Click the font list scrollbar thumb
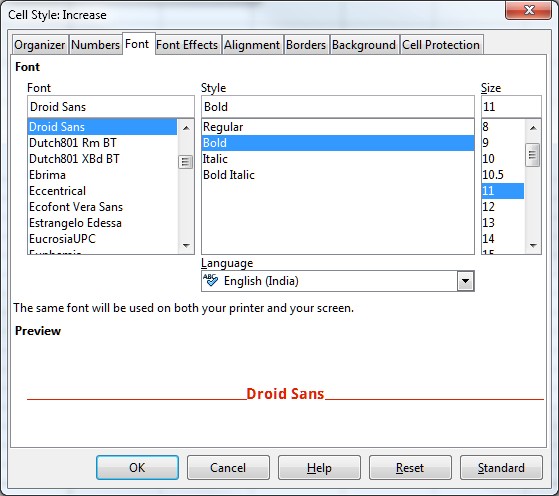This screenshot has height=496, width=559. (185, 162)
